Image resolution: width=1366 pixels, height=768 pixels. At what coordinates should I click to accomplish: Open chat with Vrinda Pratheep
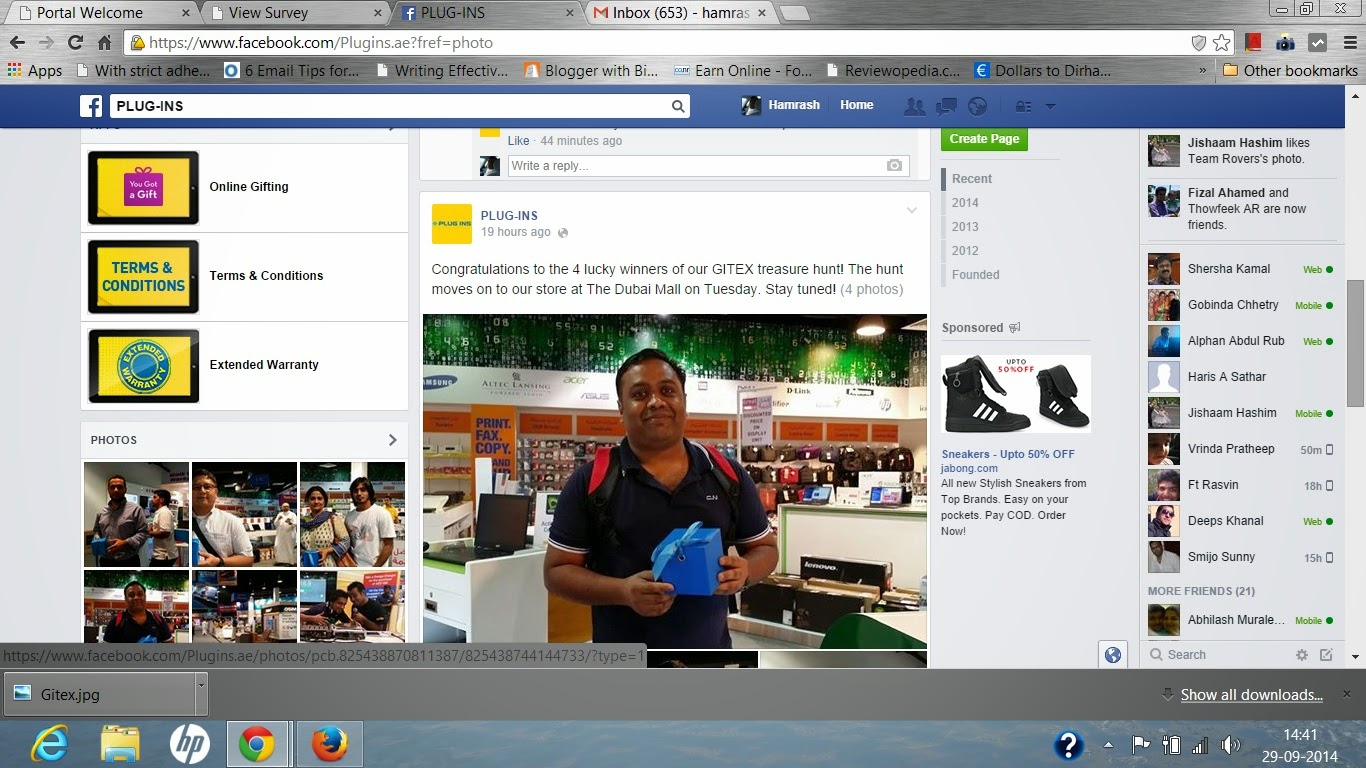[1240, 449]
